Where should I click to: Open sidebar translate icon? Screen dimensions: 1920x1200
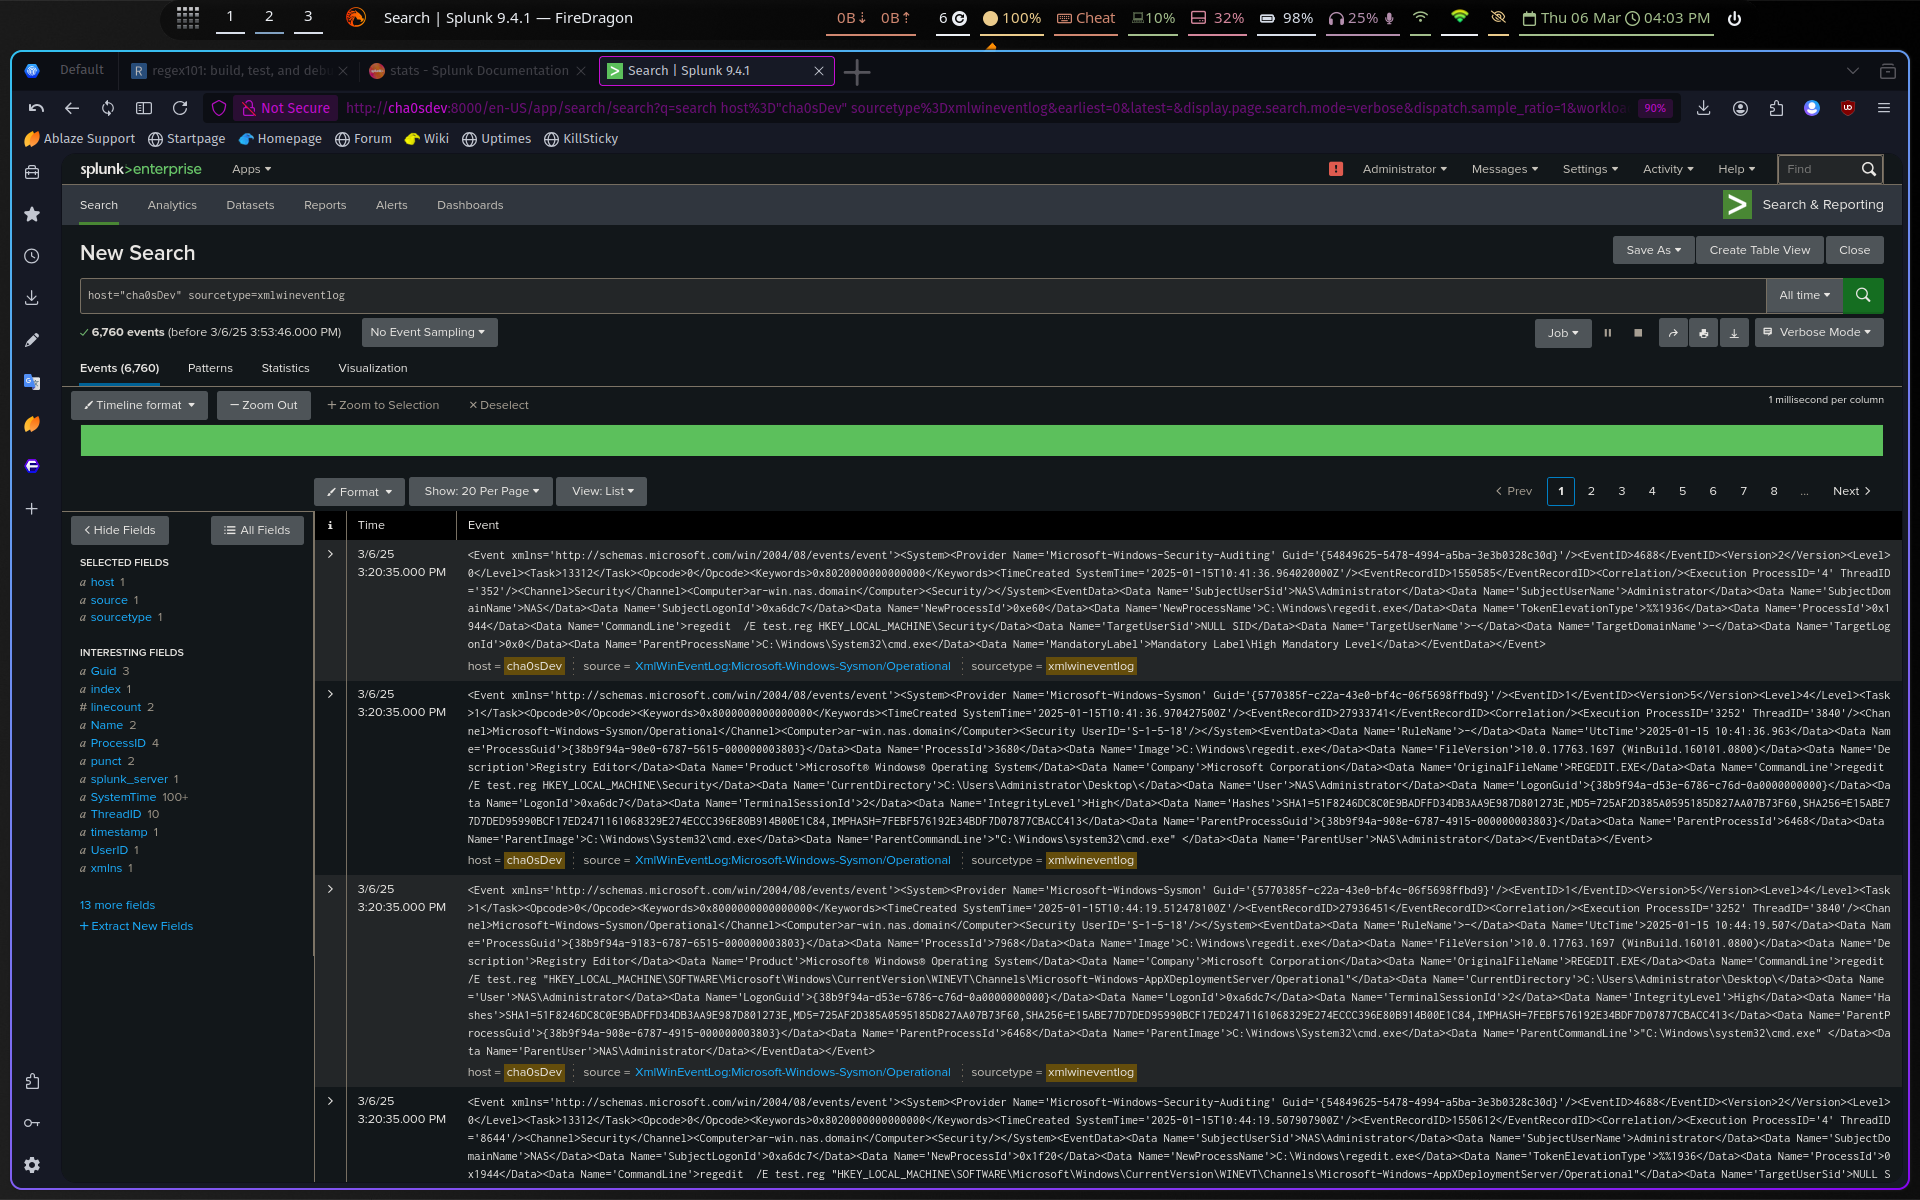coord(32,382)
